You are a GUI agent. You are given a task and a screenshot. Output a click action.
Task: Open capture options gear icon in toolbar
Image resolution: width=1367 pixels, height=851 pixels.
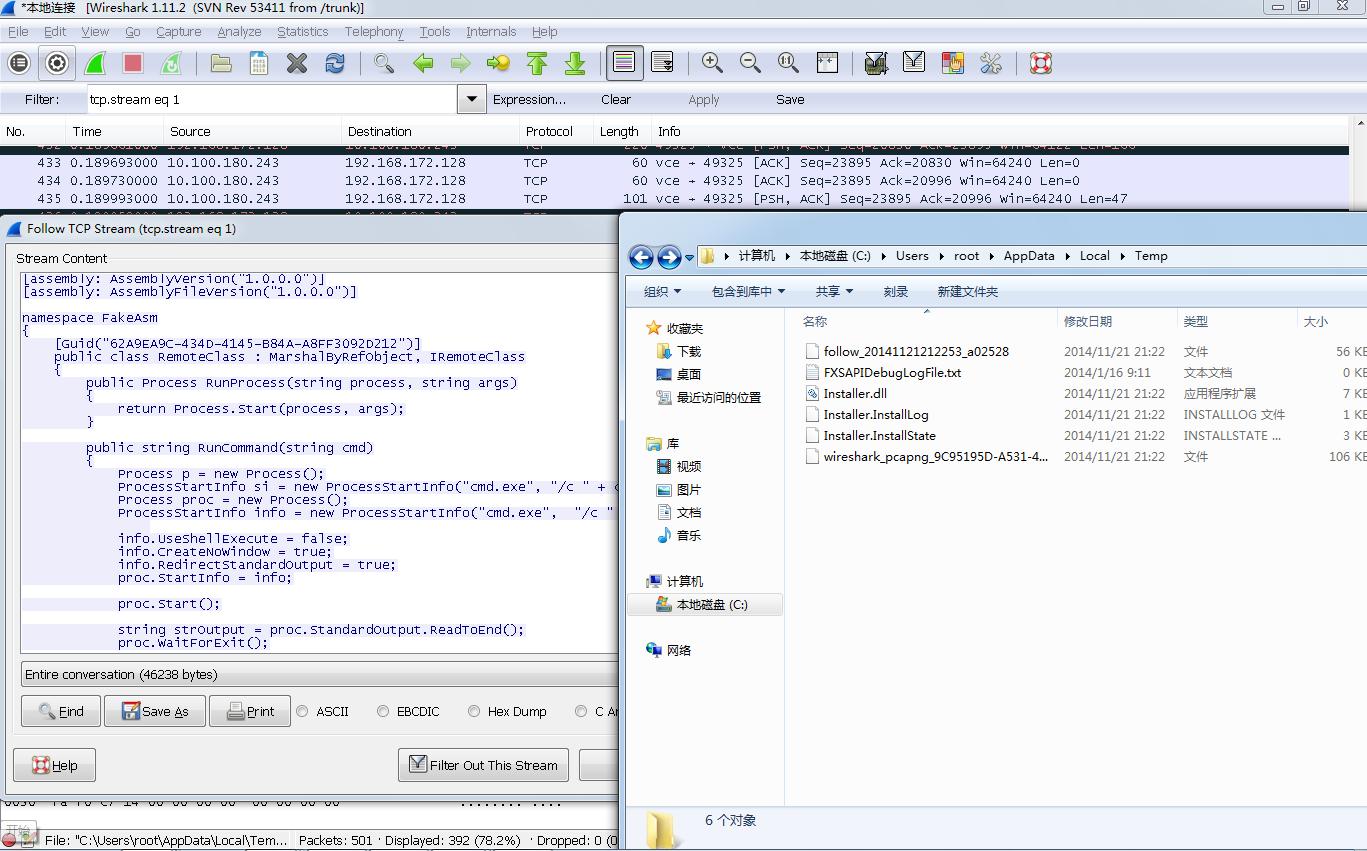57,63
